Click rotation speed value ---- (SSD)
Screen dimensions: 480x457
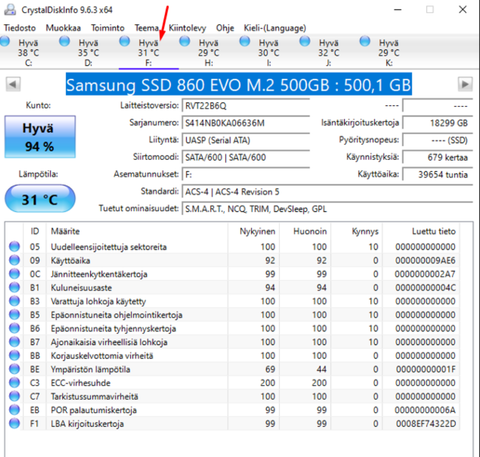pyautogui.click(x=438, y=140)
